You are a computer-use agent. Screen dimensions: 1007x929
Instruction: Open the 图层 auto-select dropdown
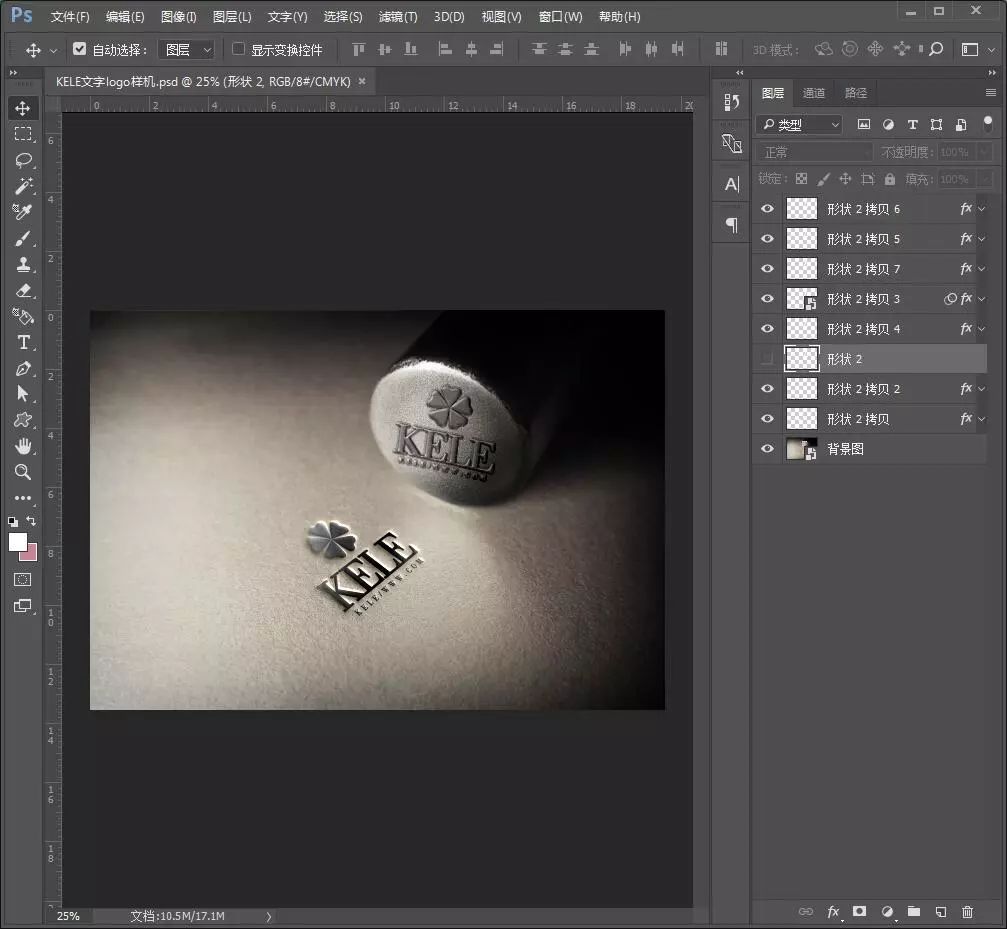pyautogui.click(x=187, y=50)
